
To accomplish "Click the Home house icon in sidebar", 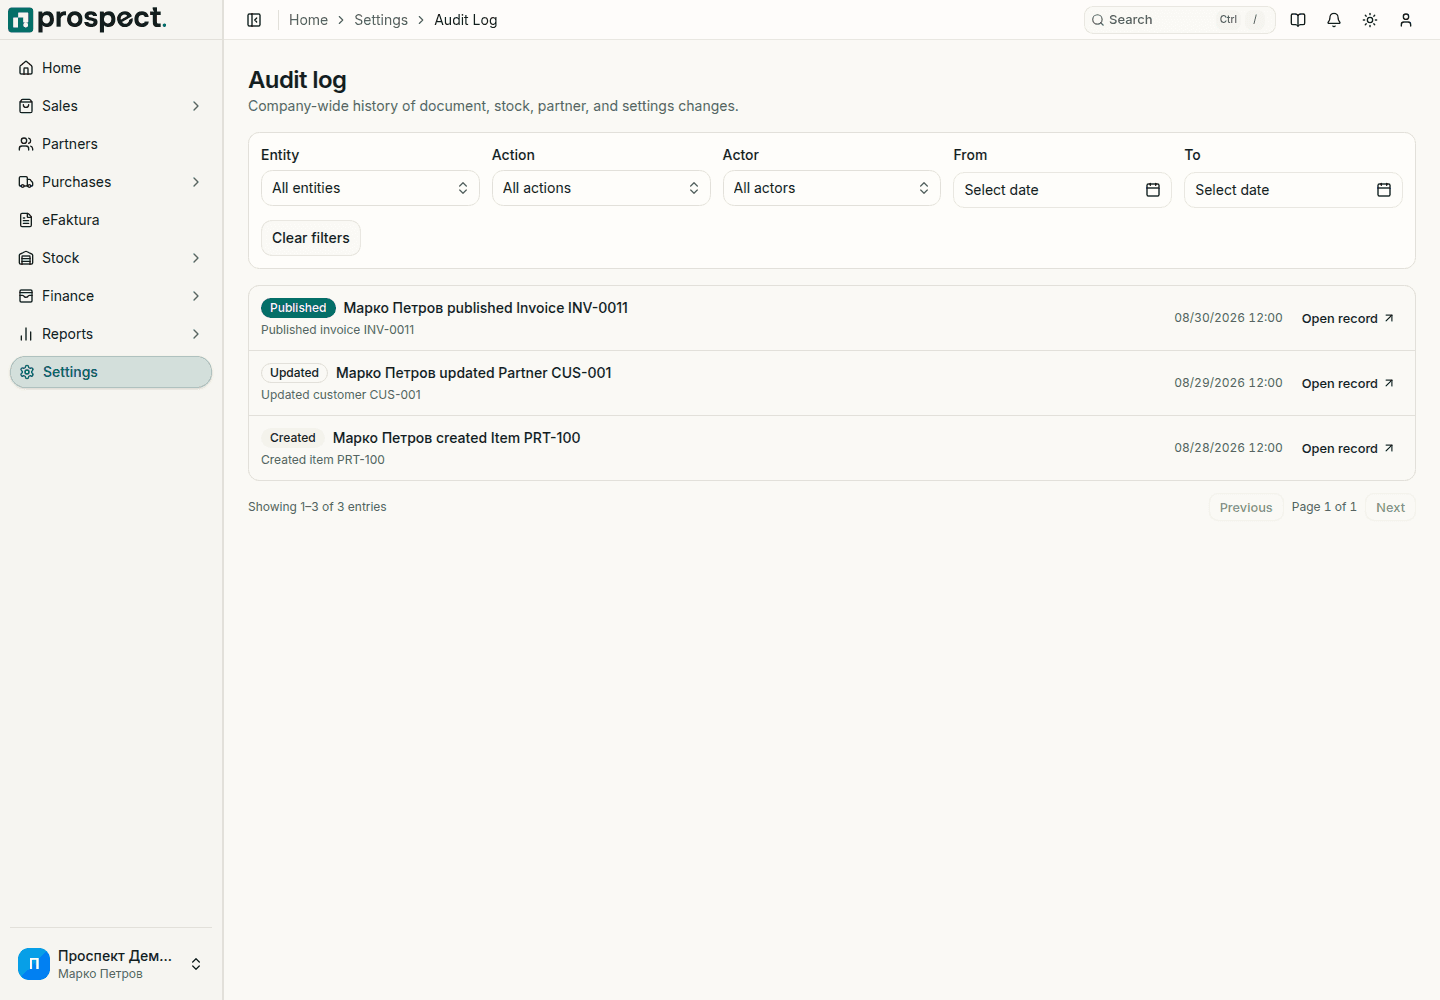I will tap(26, 68).
